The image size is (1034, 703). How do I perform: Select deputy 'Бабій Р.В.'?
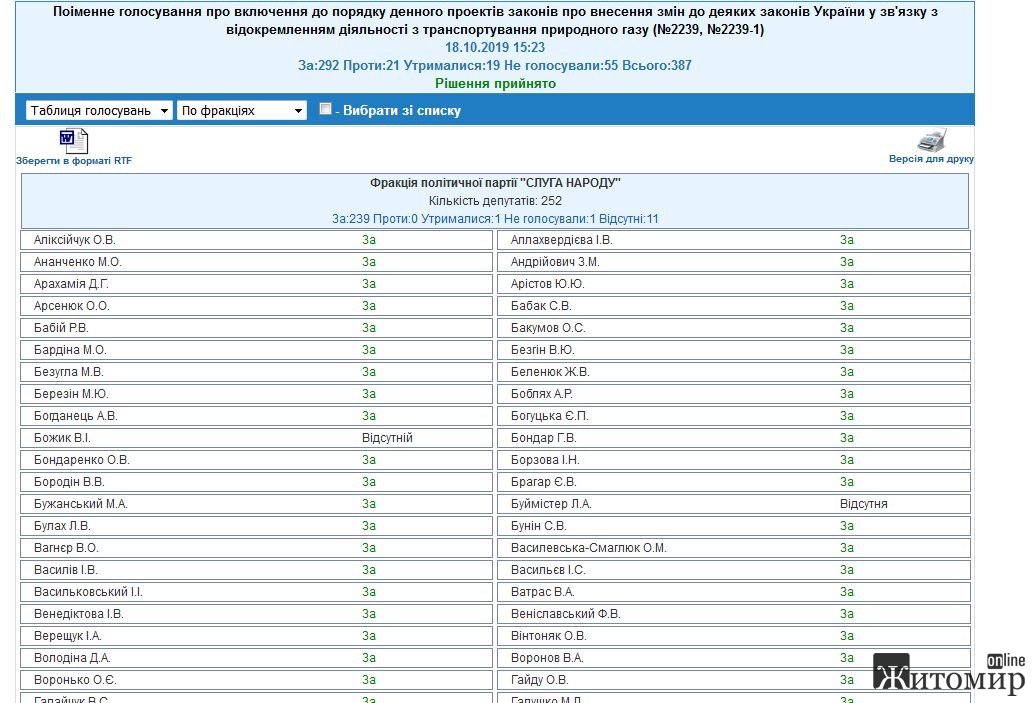(61, 328)
